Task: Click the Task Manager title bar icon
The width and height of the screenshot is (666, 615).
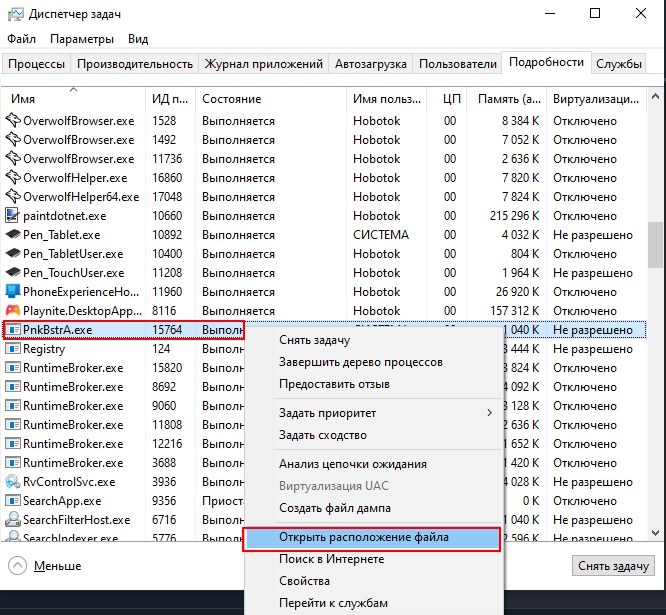Action: pyautogui.click(x=16, y=14)
